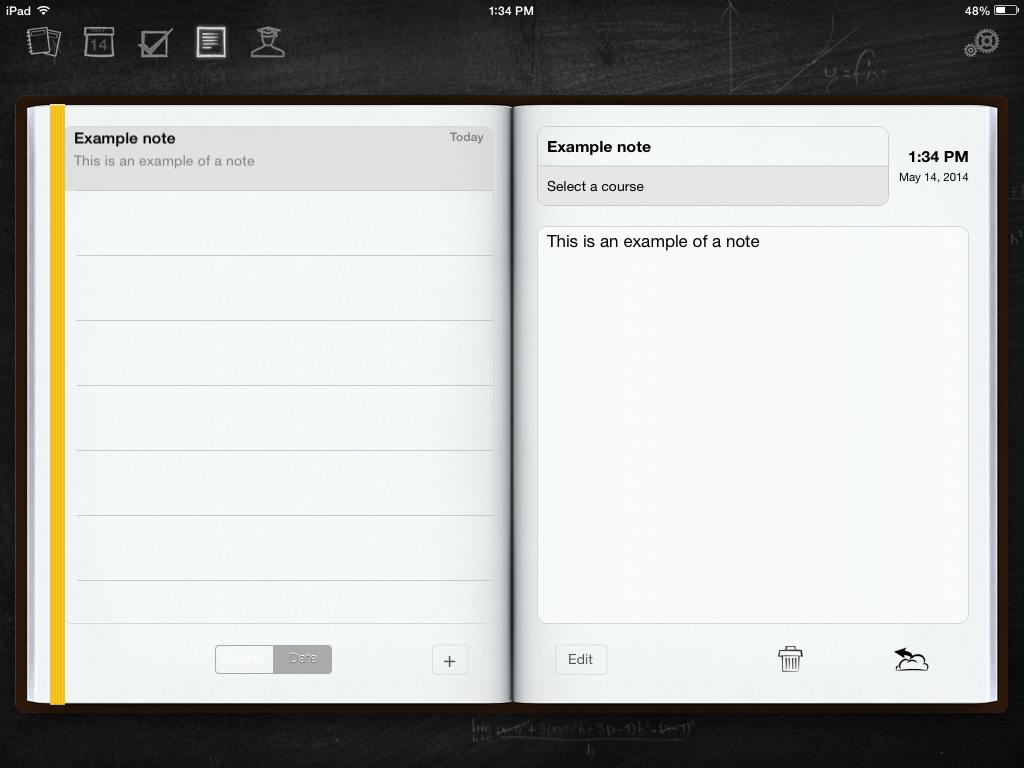
Task: Open settings via the gears icon
Action: click(983, 43)
